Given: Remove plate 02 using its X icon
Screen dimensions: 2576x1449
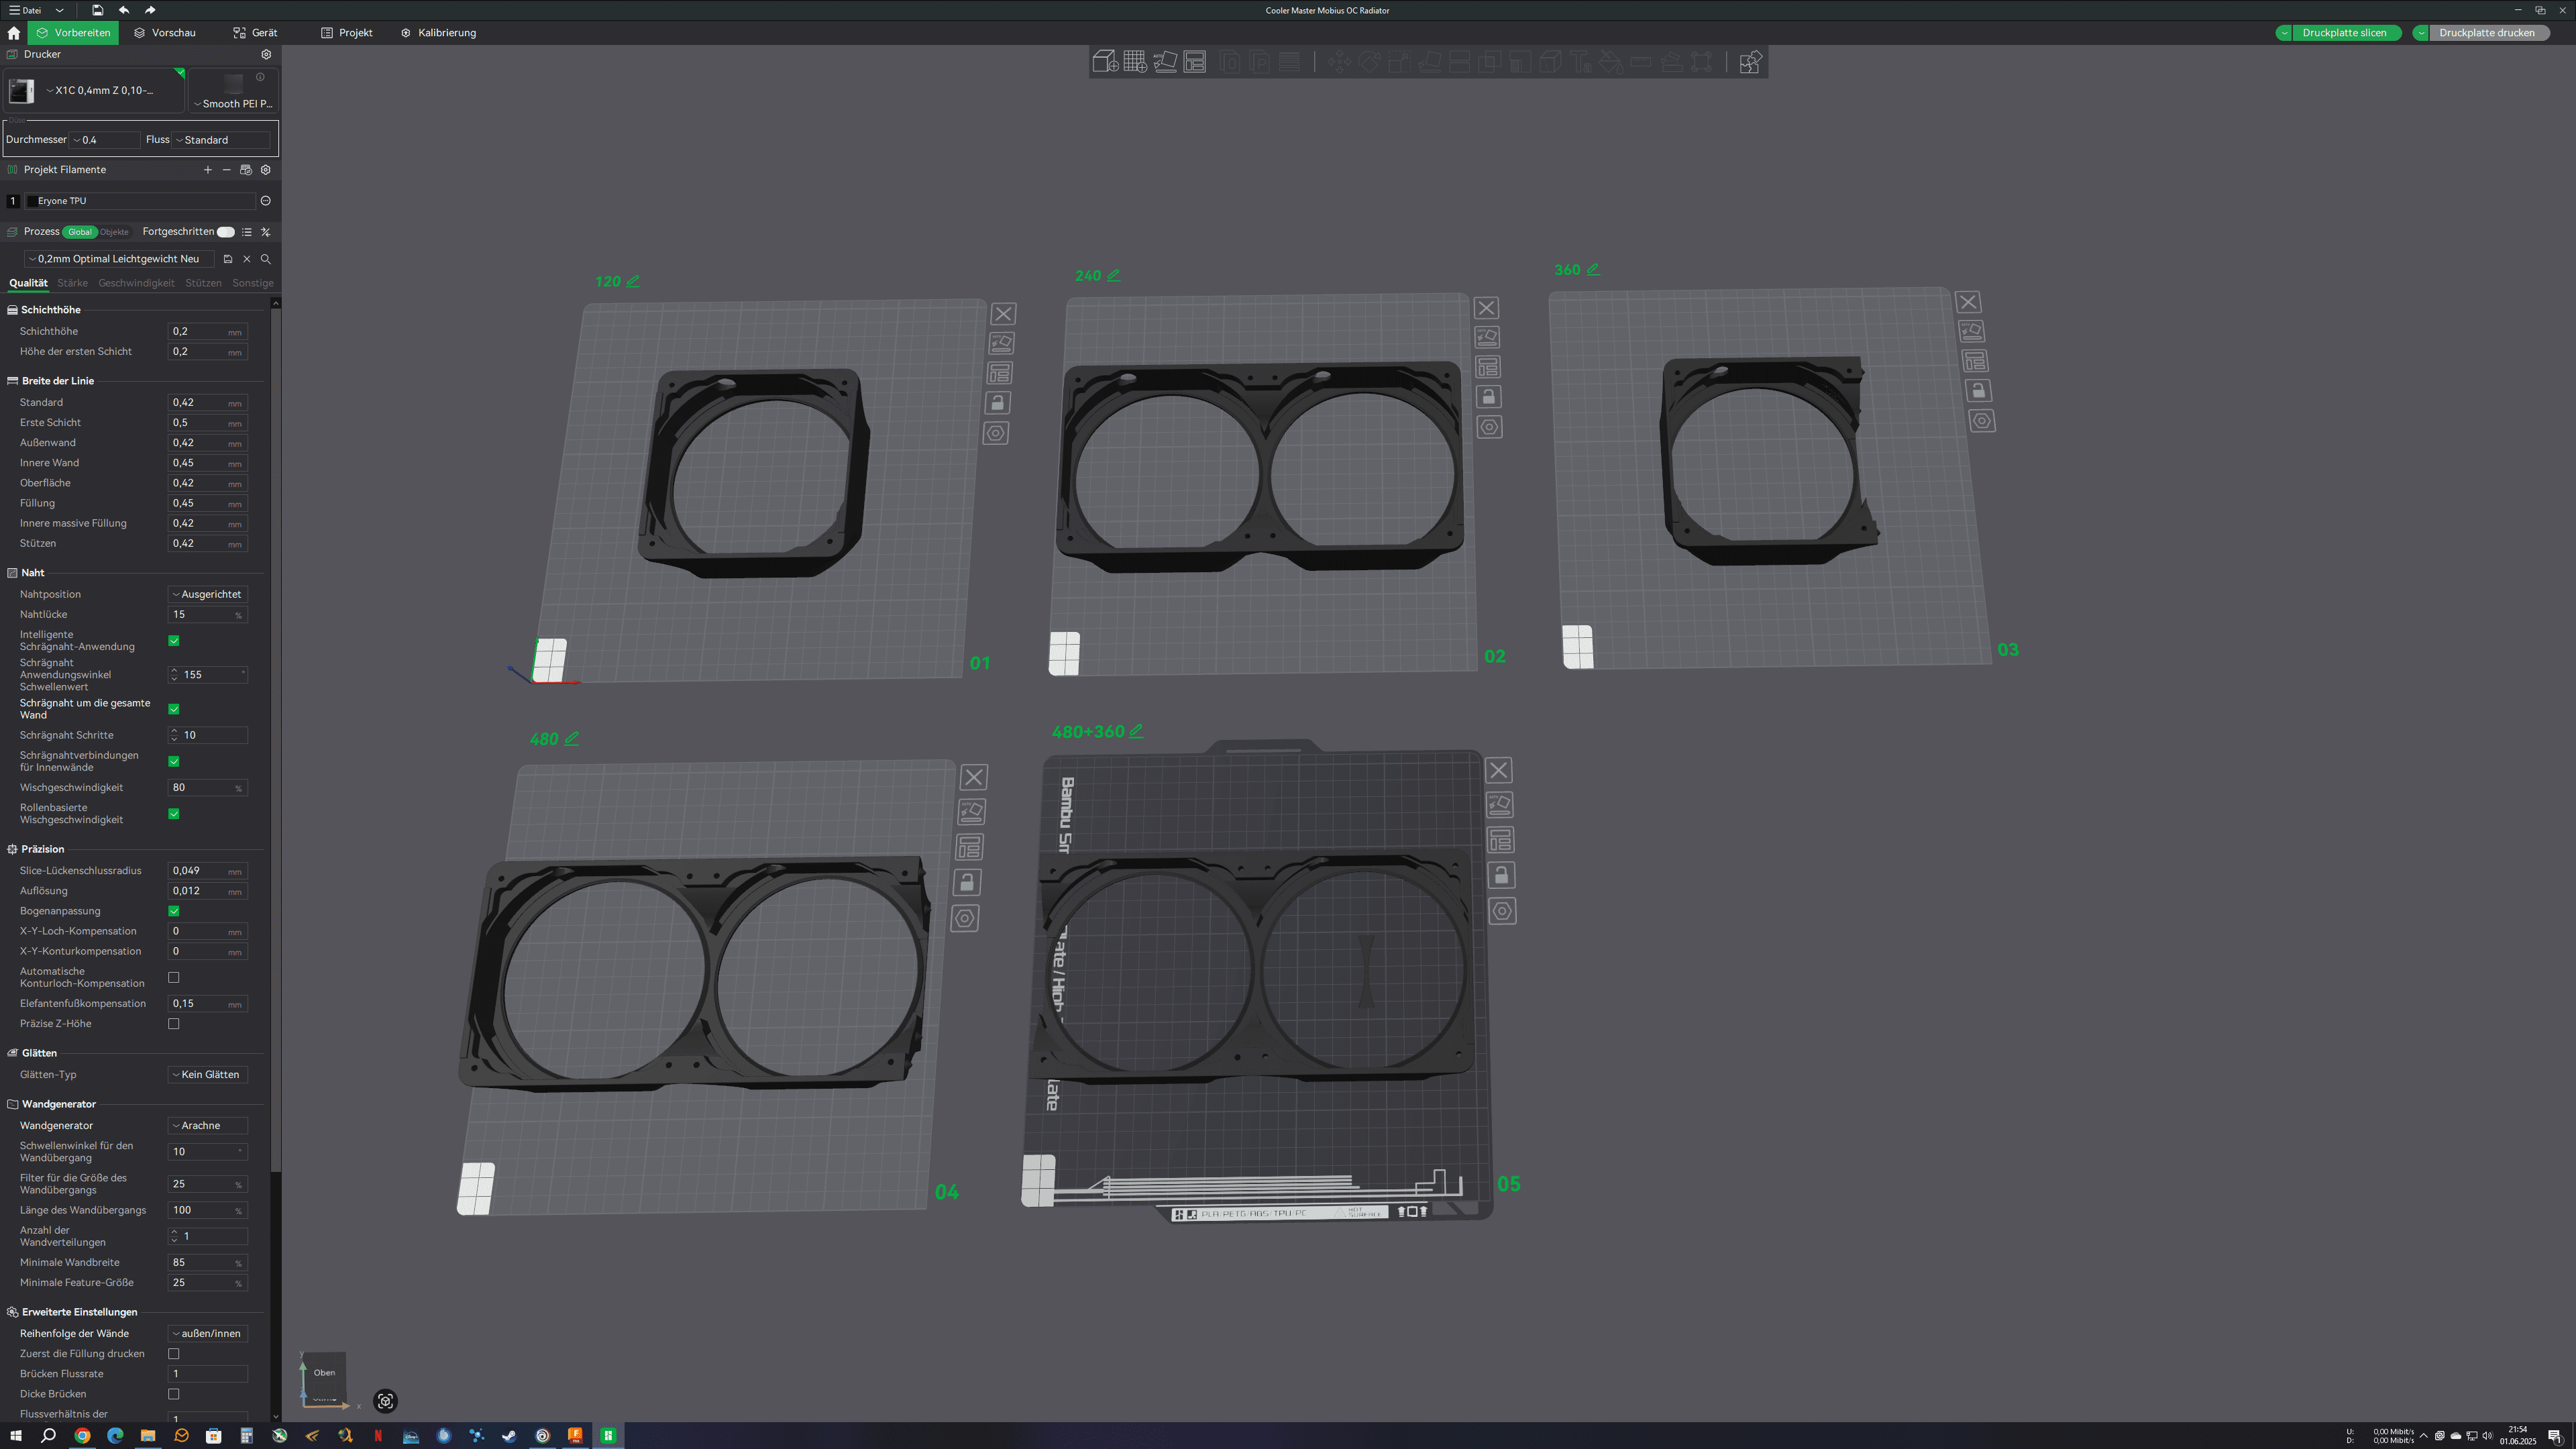Looking at the screenshot, I should coord(1486,308).
